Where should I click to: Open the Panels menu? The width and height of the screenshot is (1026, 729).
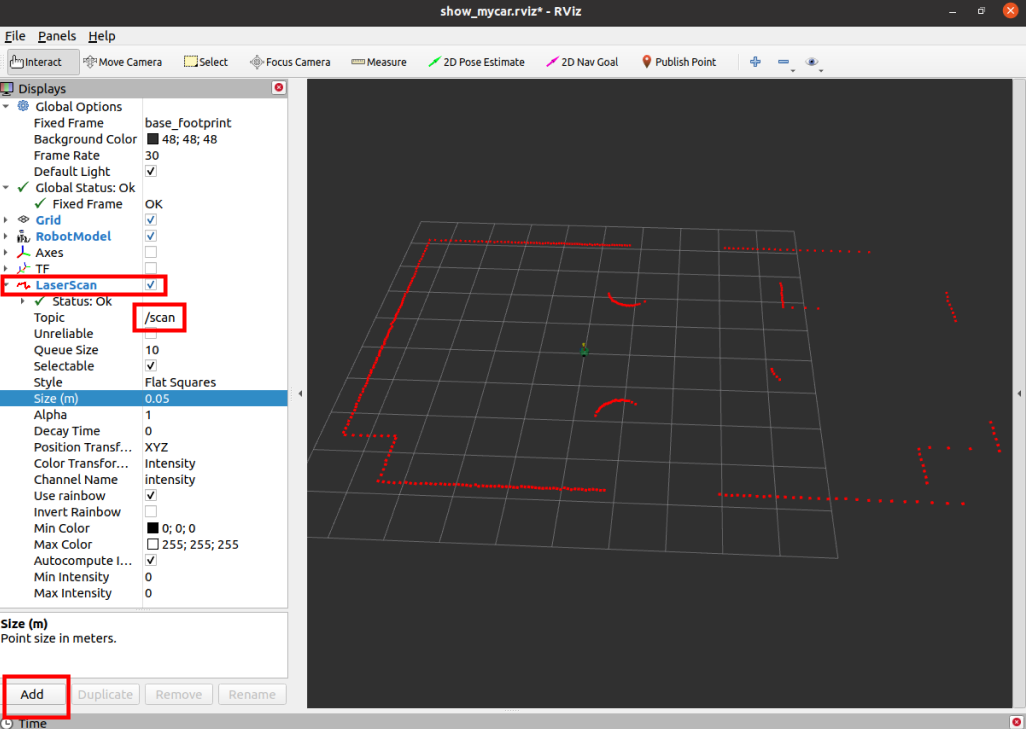tap(57, 36)
